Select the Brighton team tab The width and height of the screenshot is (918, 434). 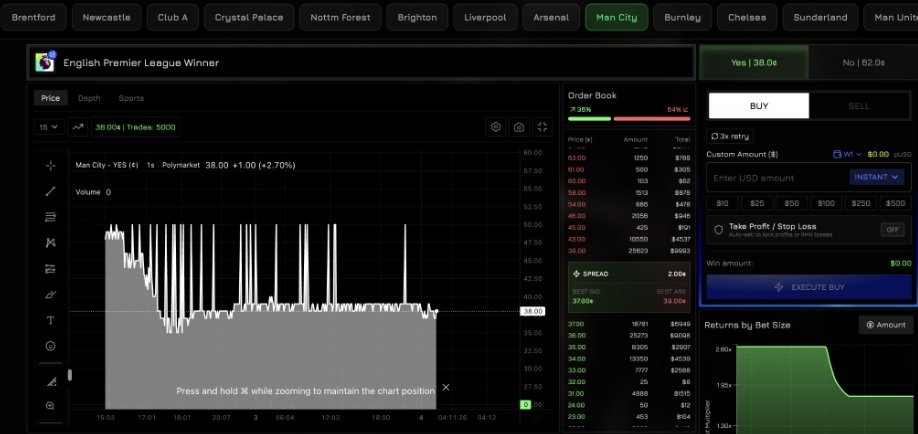417,18
